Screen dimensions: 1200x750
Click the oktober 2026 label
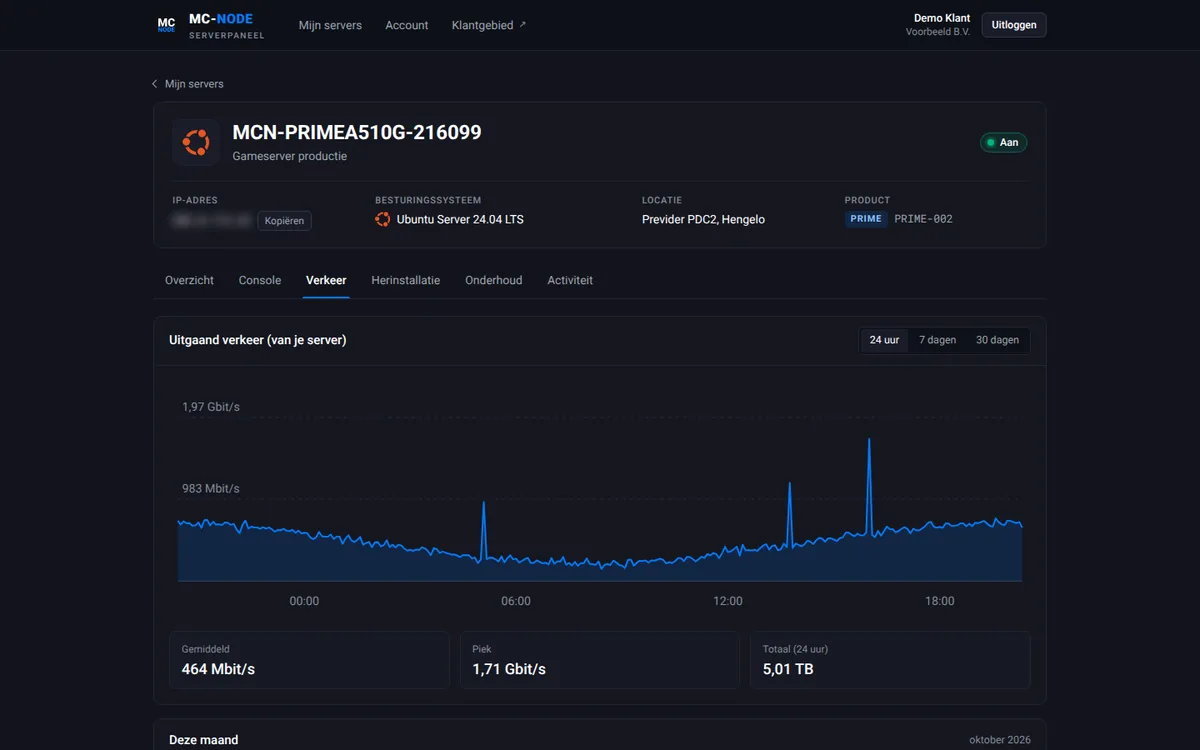click(x=1000, y=740)
